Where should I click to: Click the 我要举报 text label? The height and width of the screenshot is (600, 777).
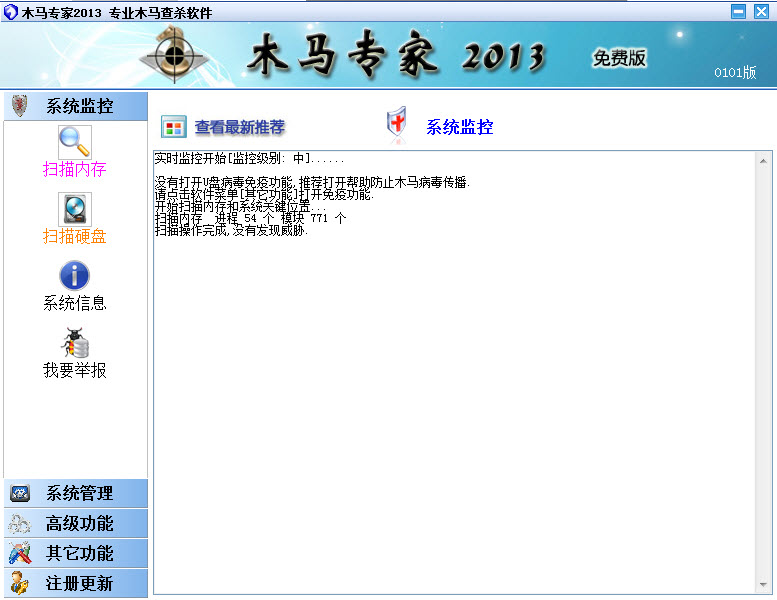coord(75,370)
